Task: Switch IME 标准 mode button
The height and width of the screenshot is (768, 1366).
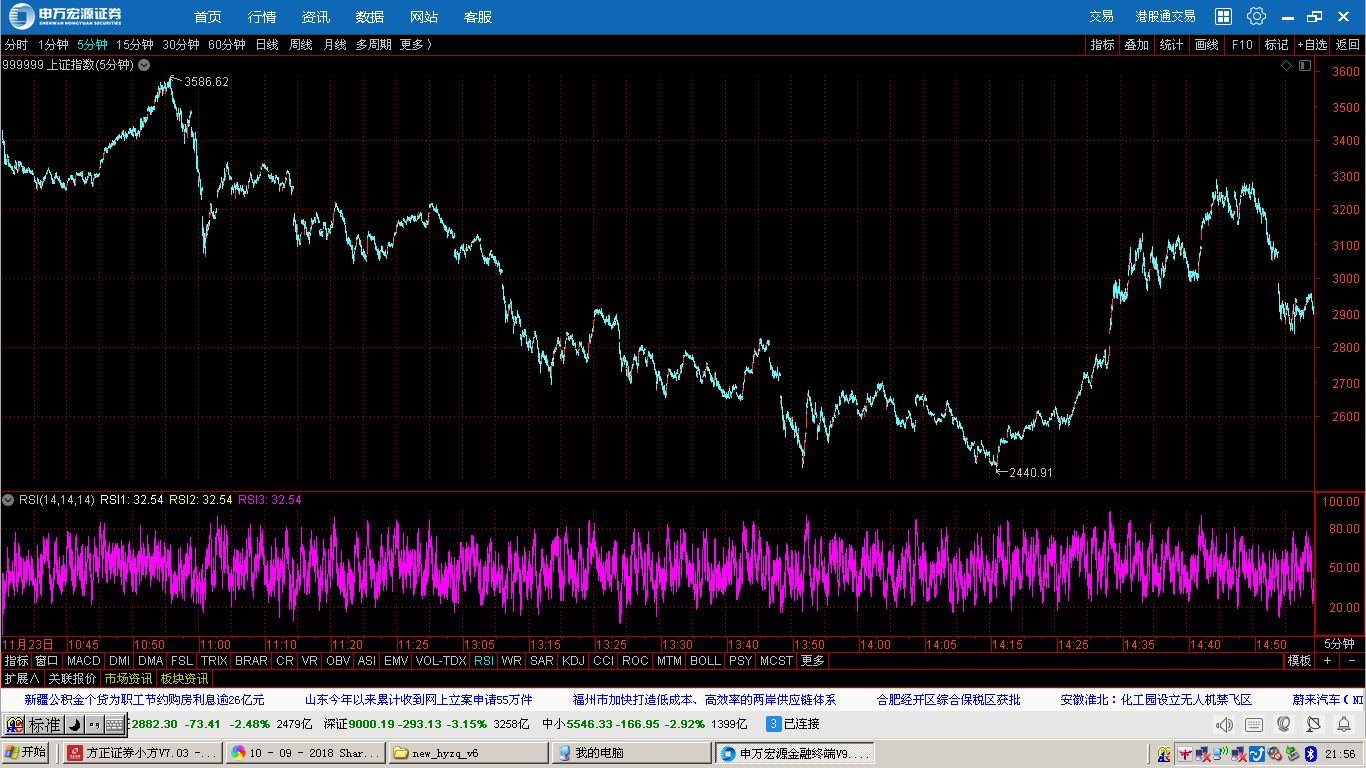Action: 44,724
